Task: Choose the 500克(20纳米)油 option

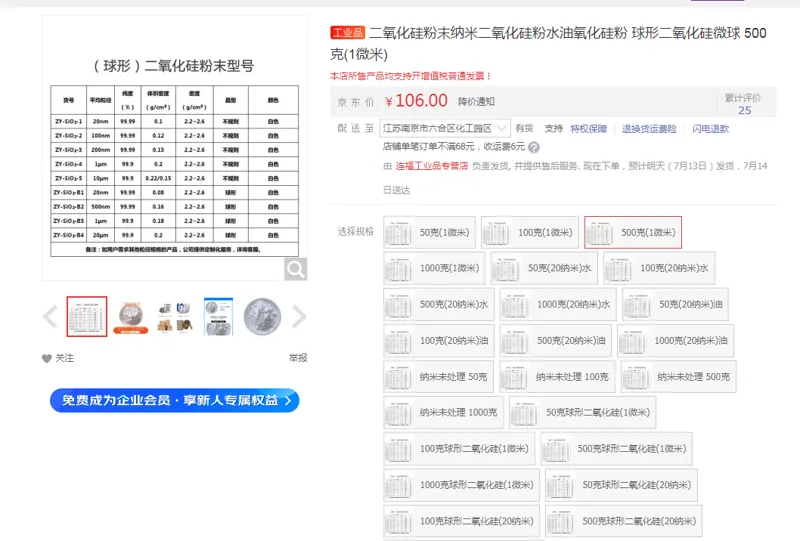Action: (x=556, y=340)
